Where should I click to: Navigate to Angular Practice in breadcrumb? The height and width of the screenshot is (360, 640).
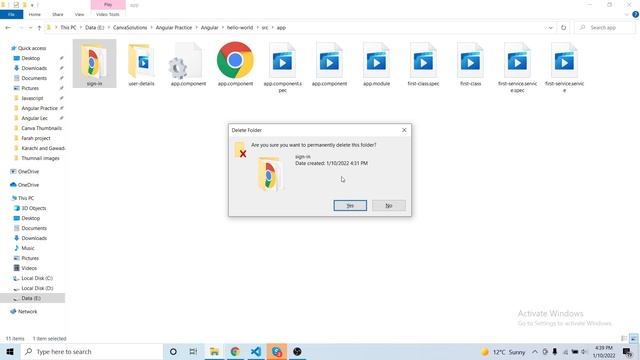point(173,28)
